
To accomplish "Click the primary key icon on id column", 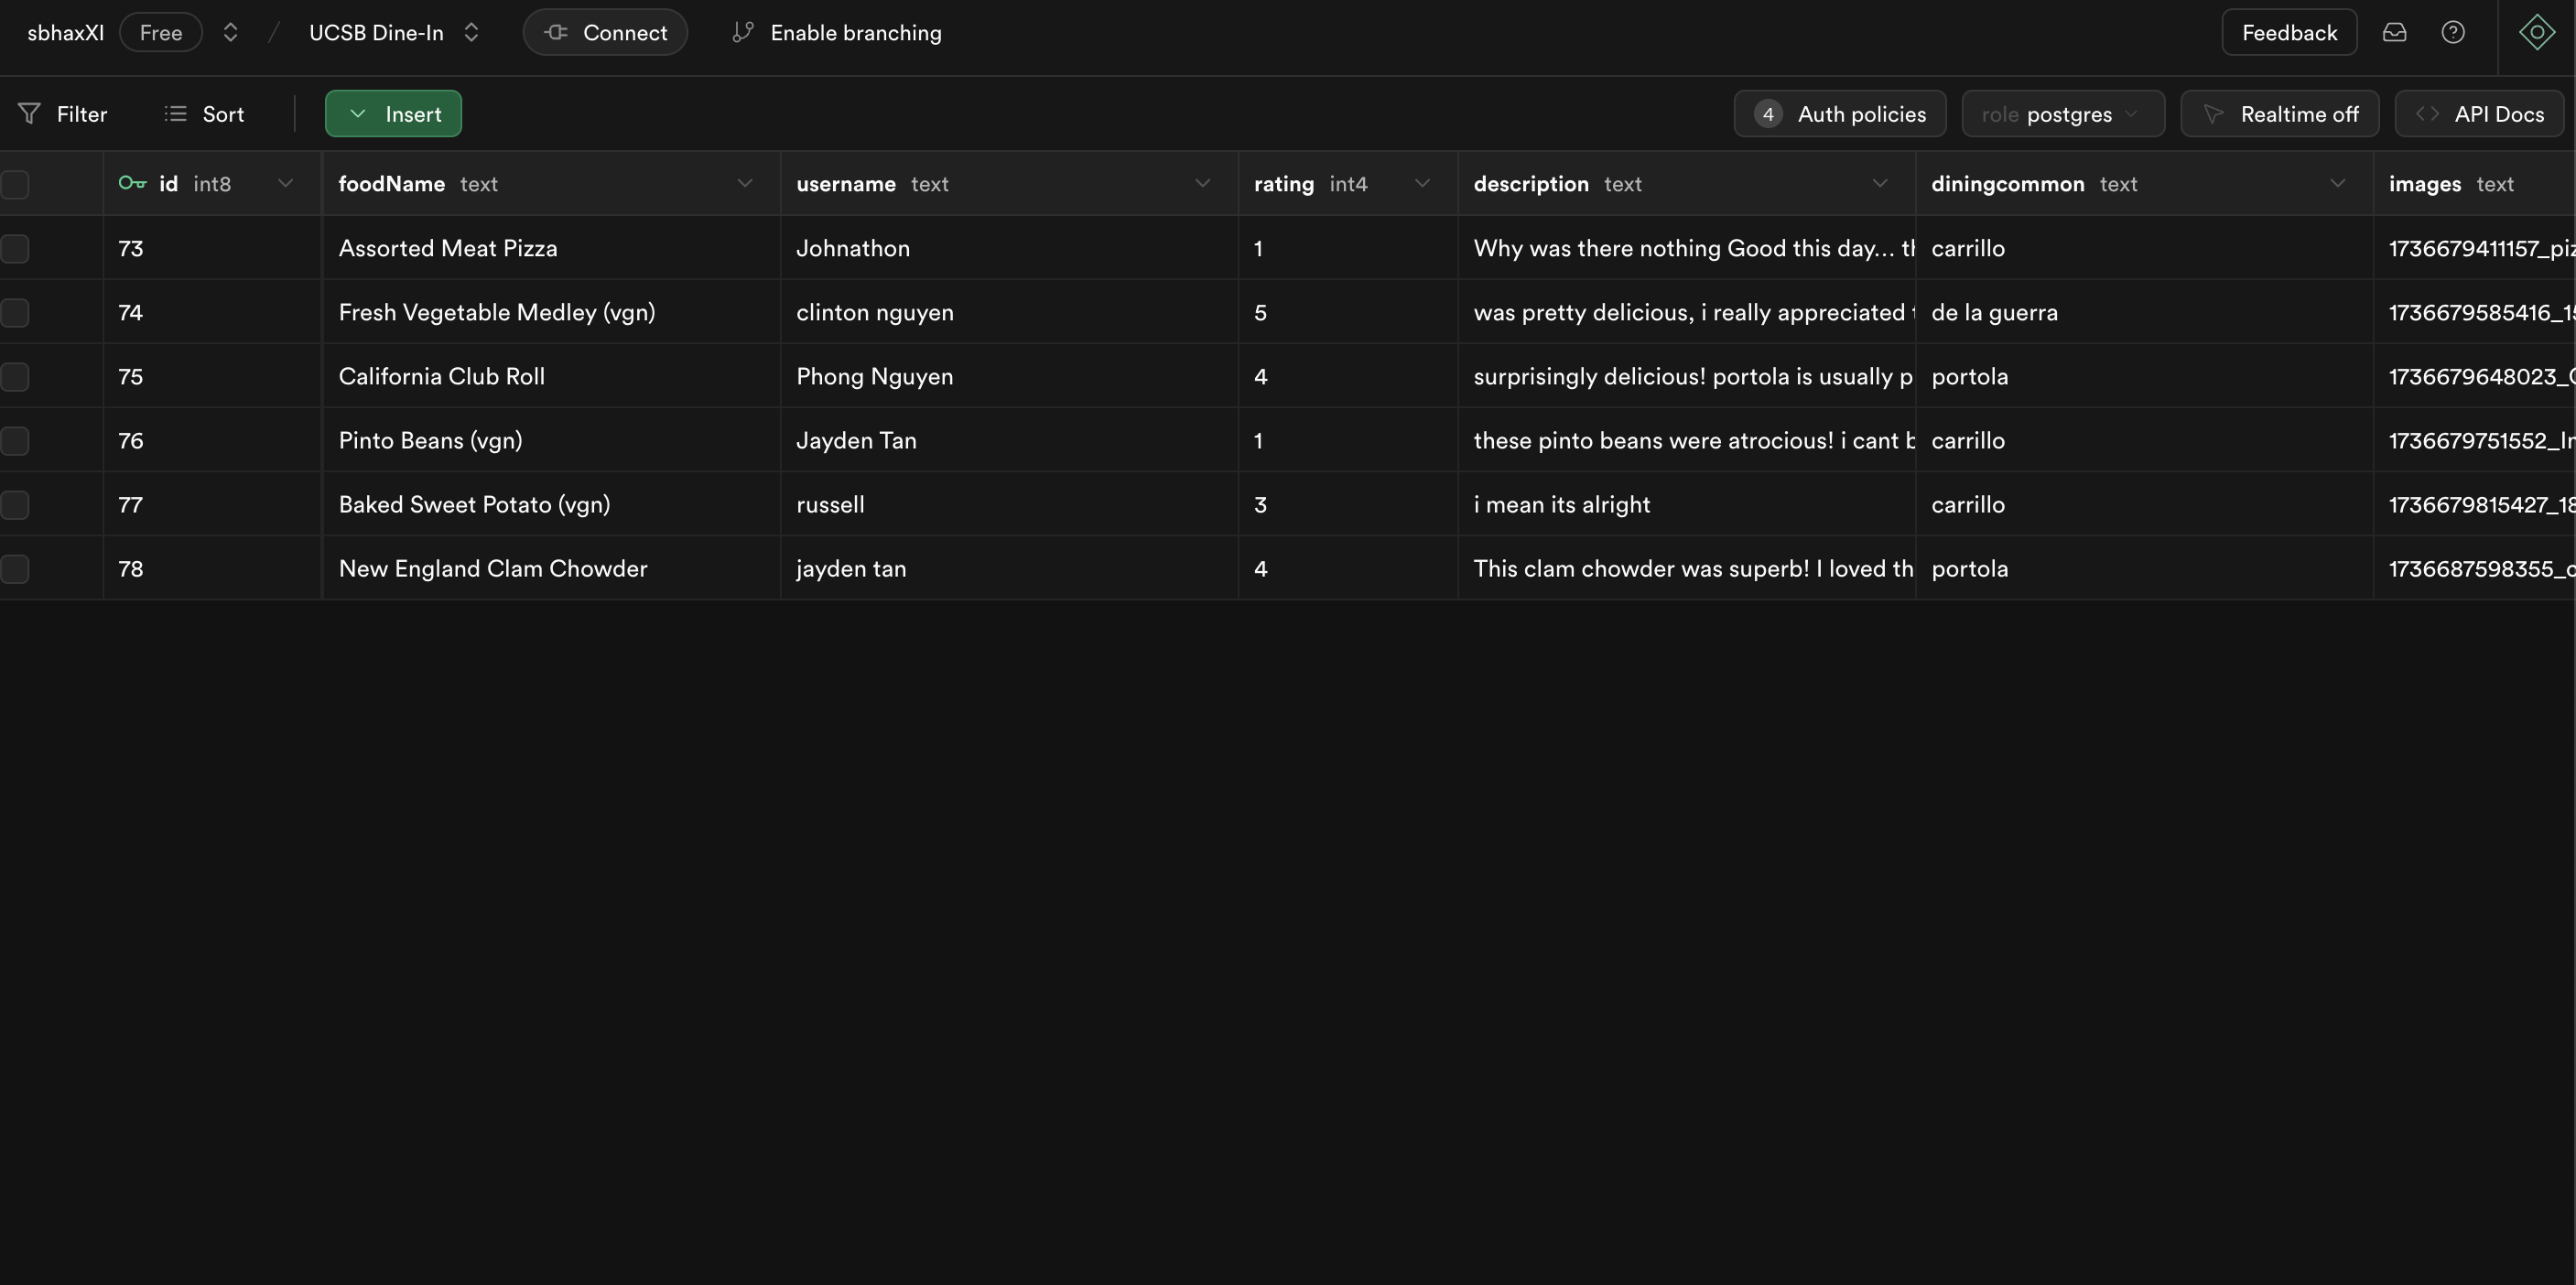I will (x=132, y=183).
